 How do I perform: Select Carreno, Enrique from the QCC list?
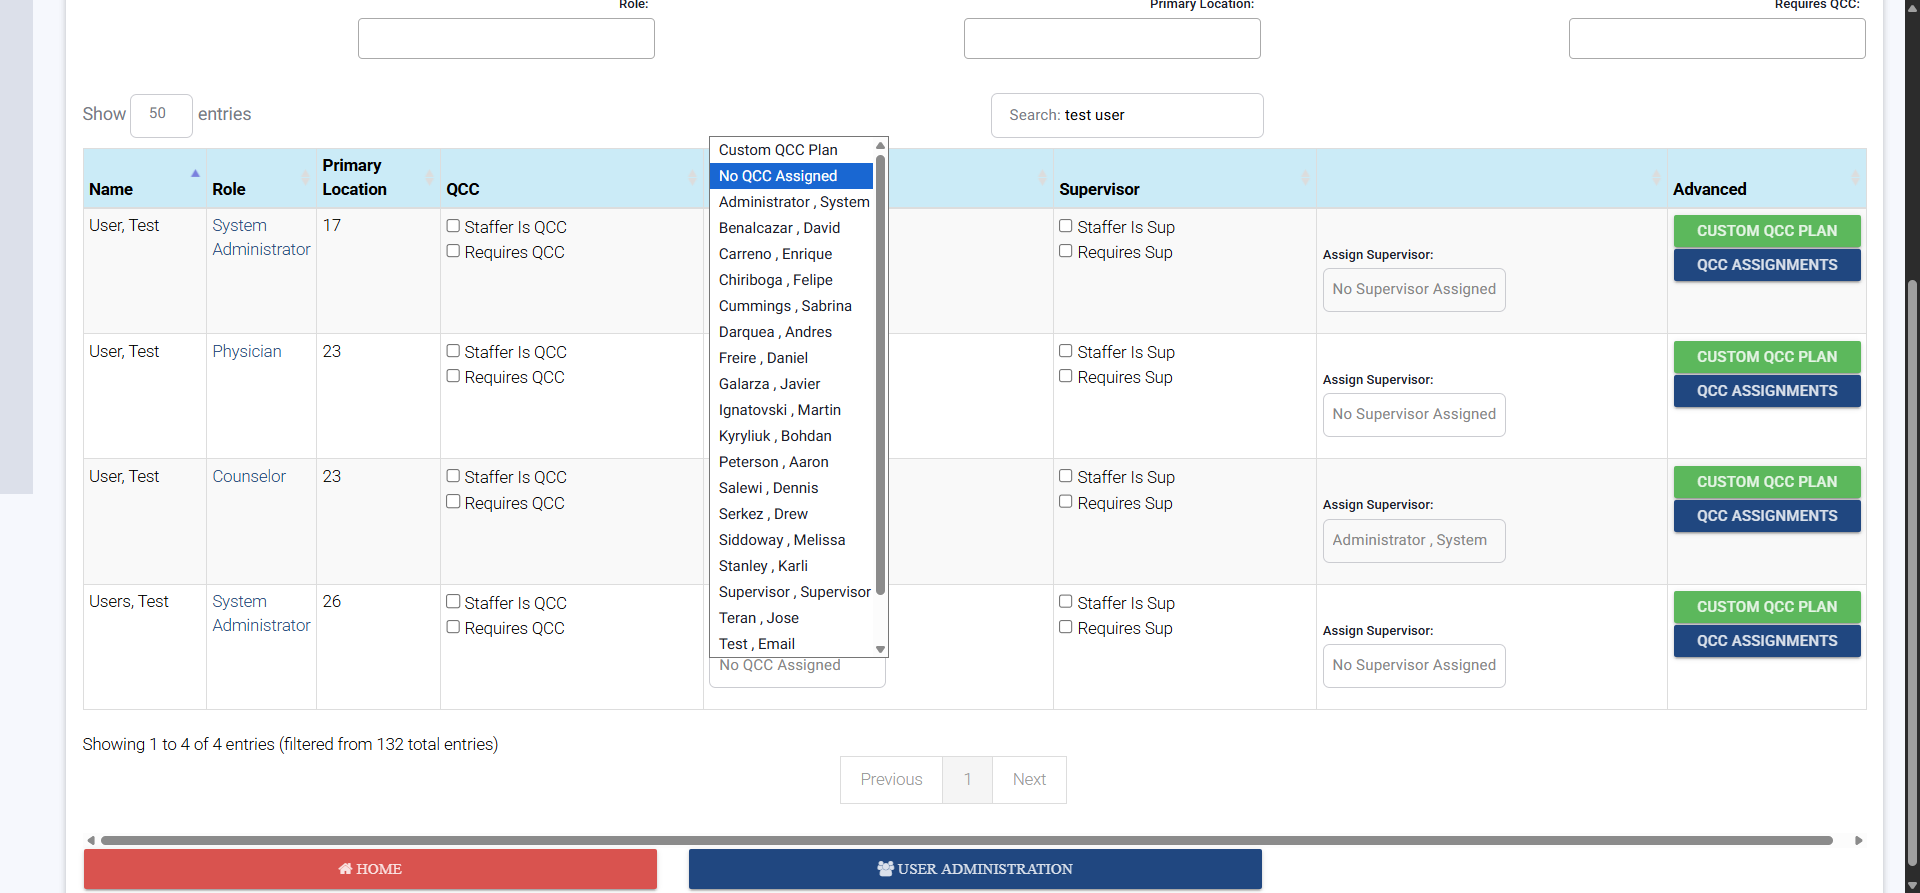pyautogui.click(x=775, y=254)
